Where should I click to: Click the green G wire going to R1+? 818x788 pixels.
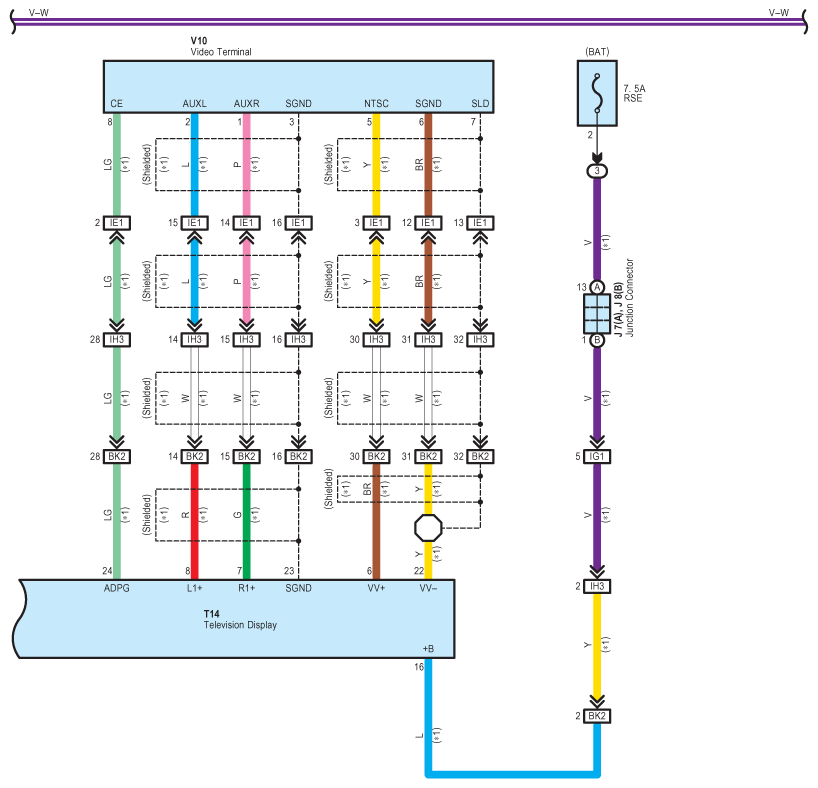[x=246, y=520]
